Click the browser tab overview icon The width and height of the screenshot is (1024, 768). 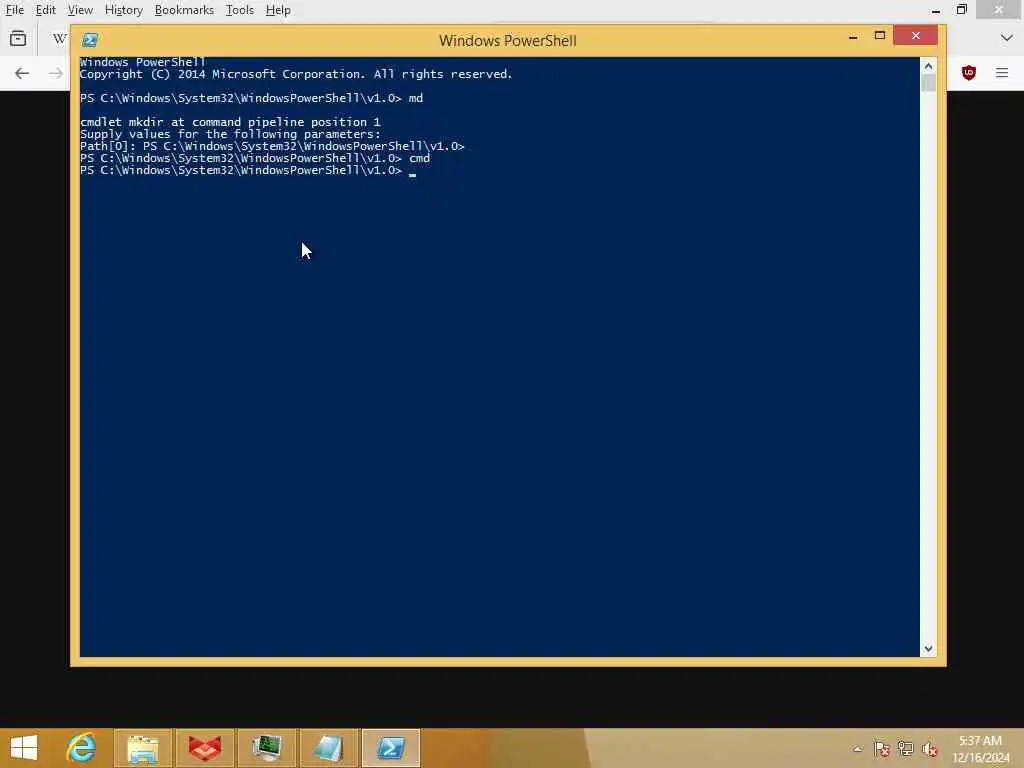18,39
